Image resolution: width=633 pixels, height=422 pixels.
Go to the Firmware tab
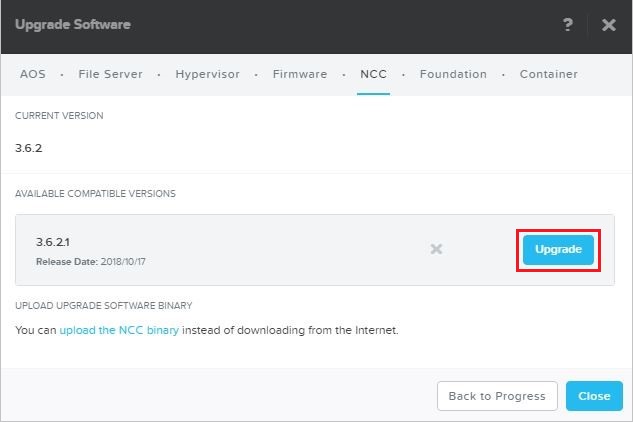300,74
